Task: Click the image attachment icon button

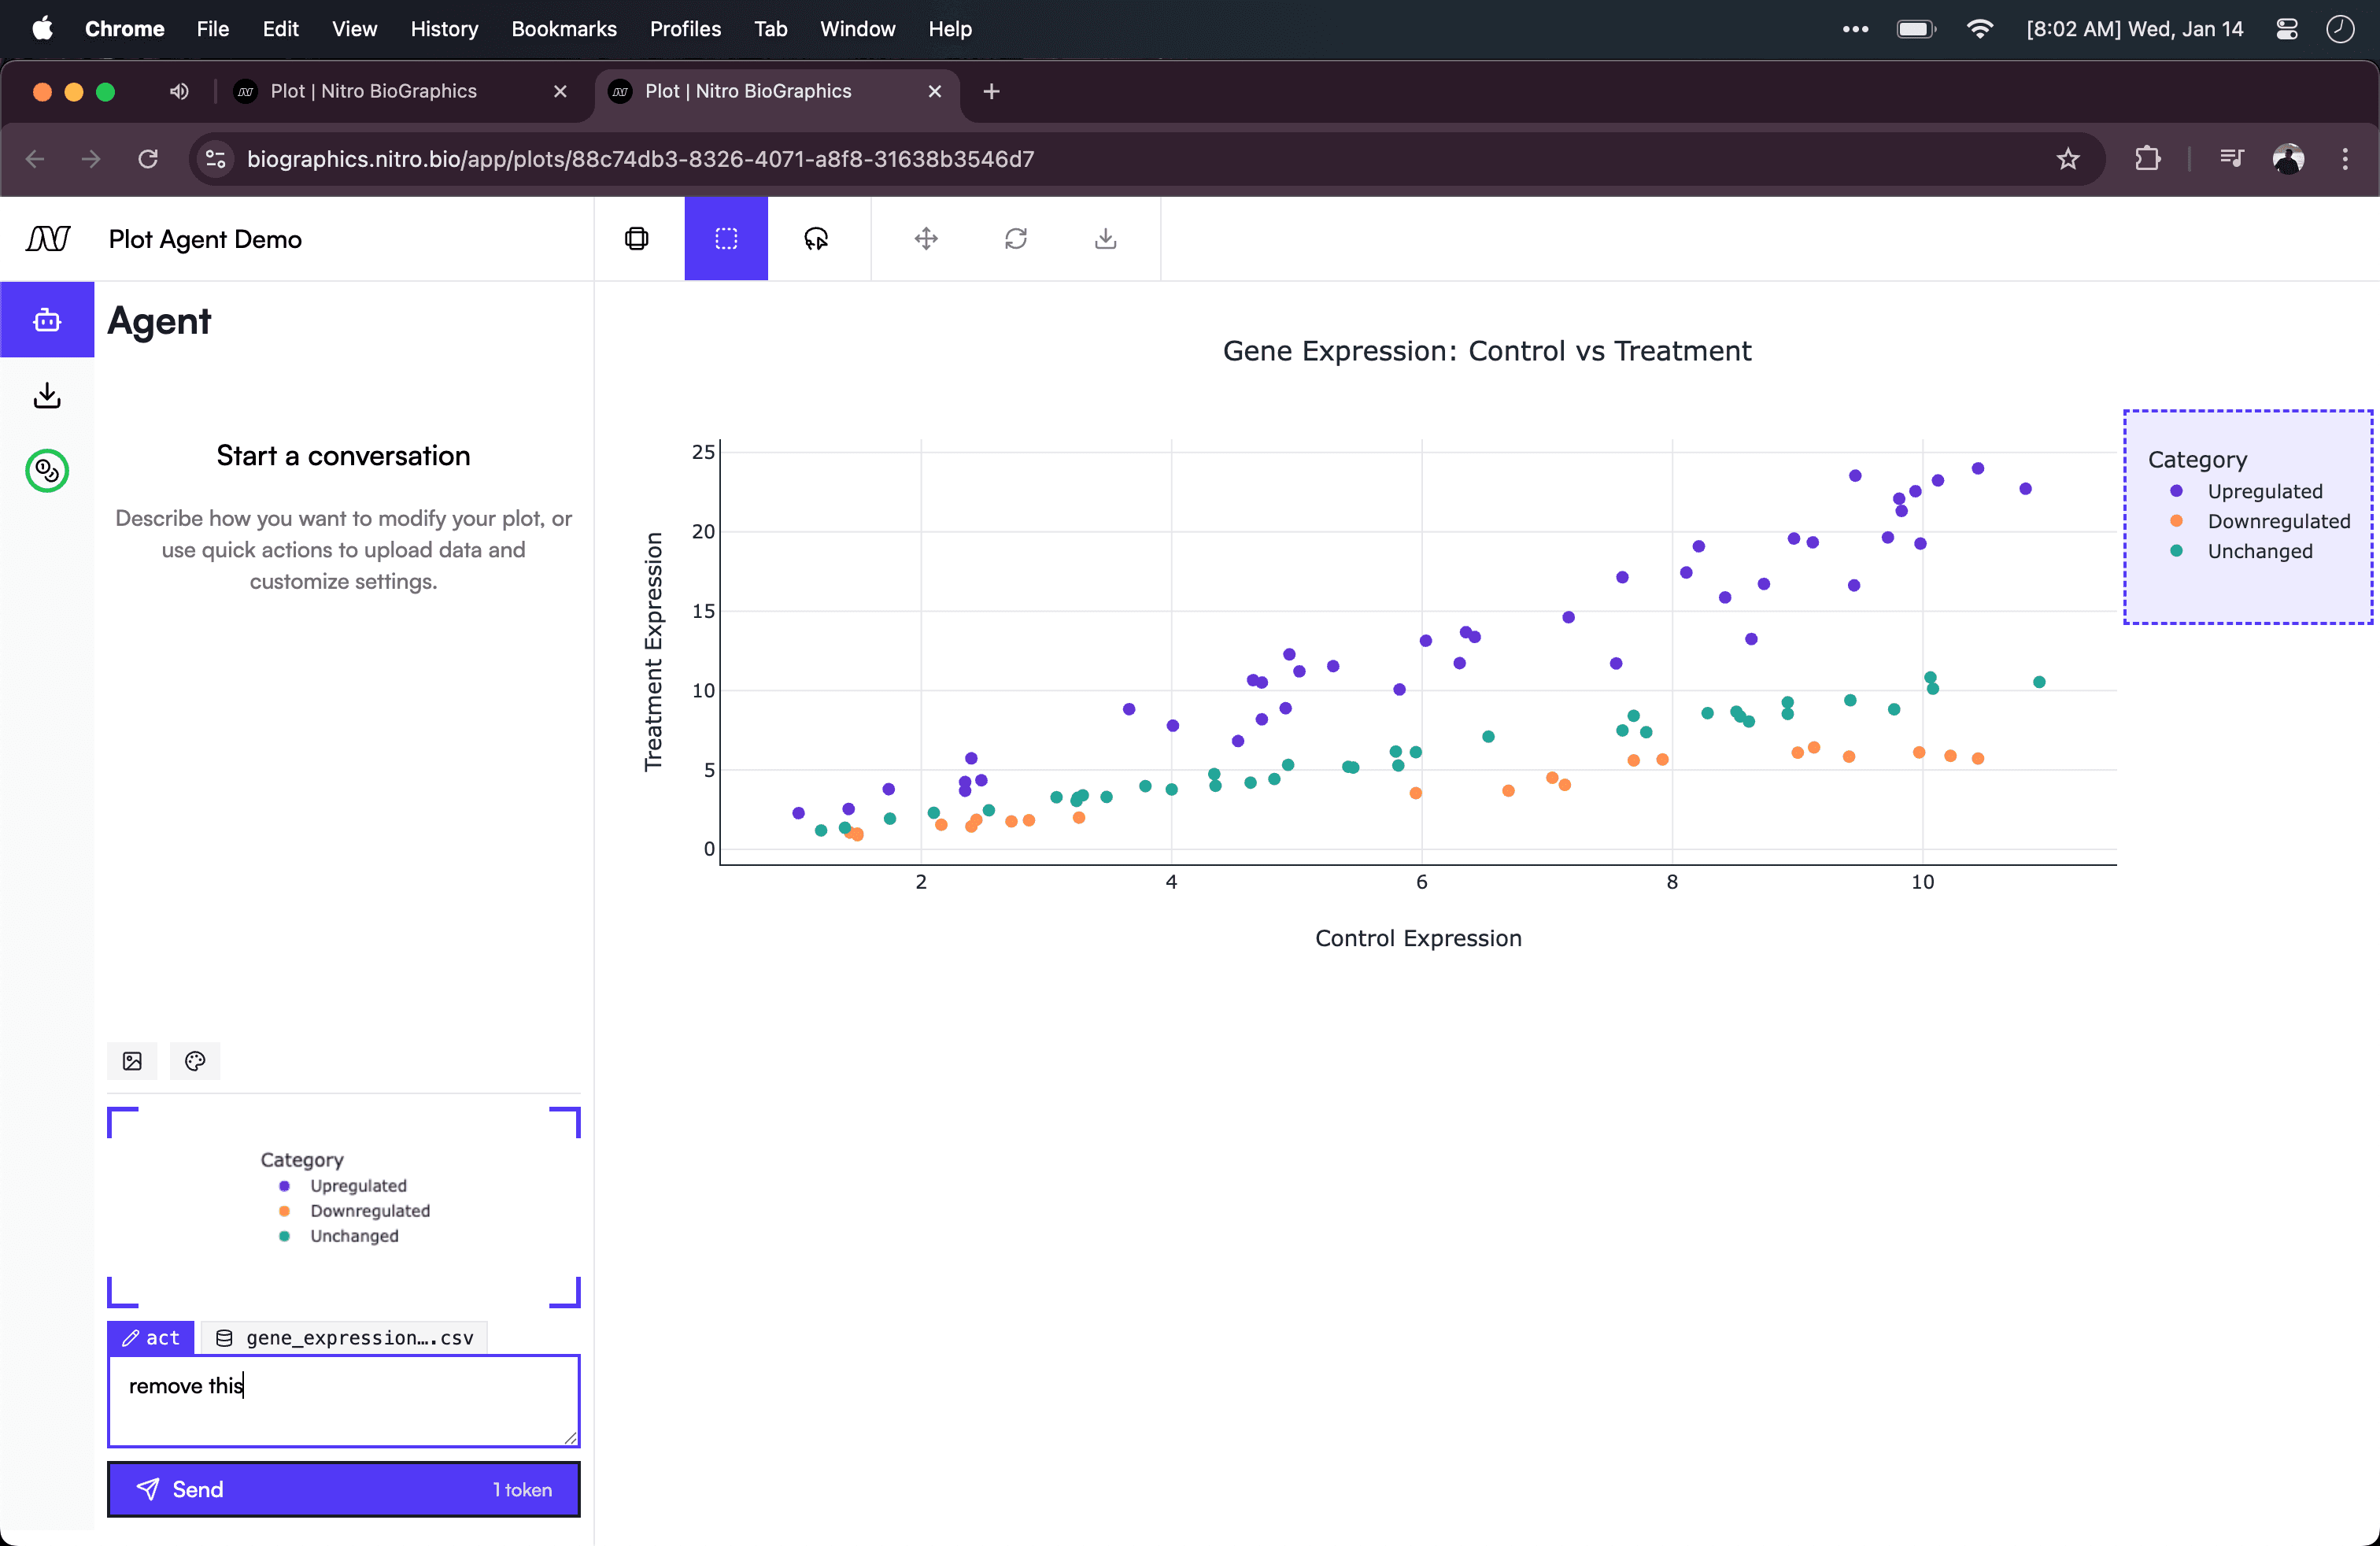Action: [x=132, y=1061]
